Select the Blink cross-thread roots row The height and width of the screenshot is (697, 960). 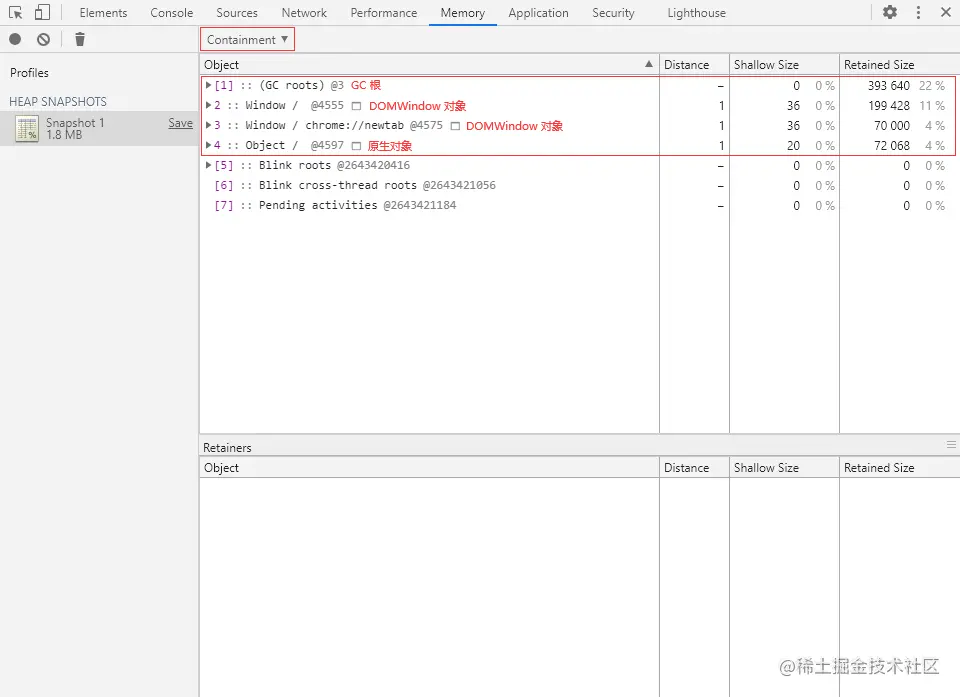pyautogui.click(x=580, y=185)
